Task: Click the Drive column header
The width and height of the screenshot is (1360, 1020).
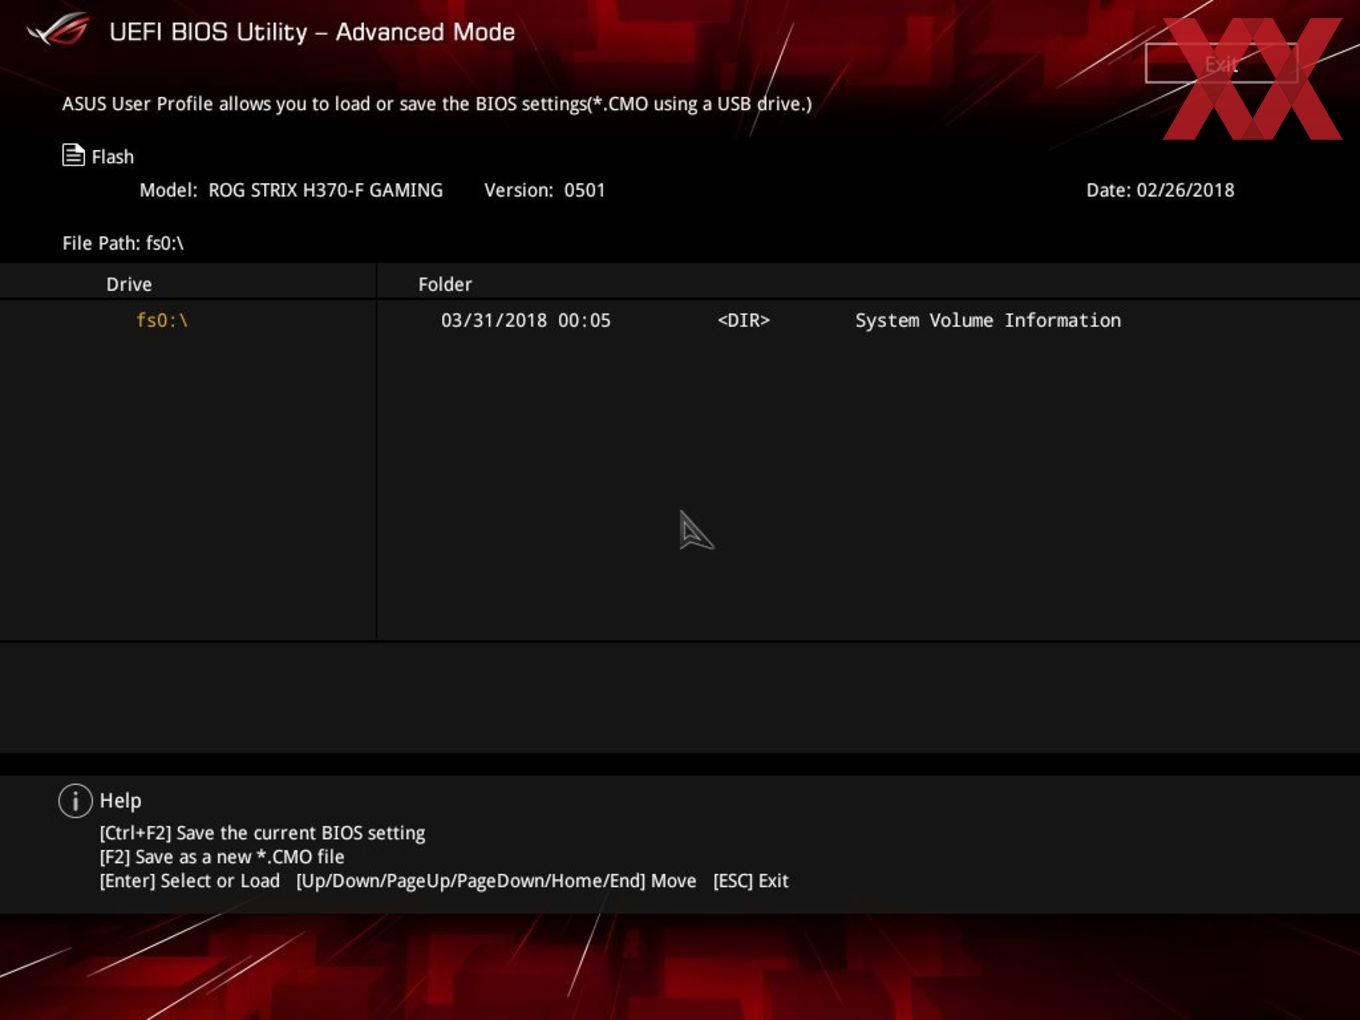Action: [x=129, y=284]
